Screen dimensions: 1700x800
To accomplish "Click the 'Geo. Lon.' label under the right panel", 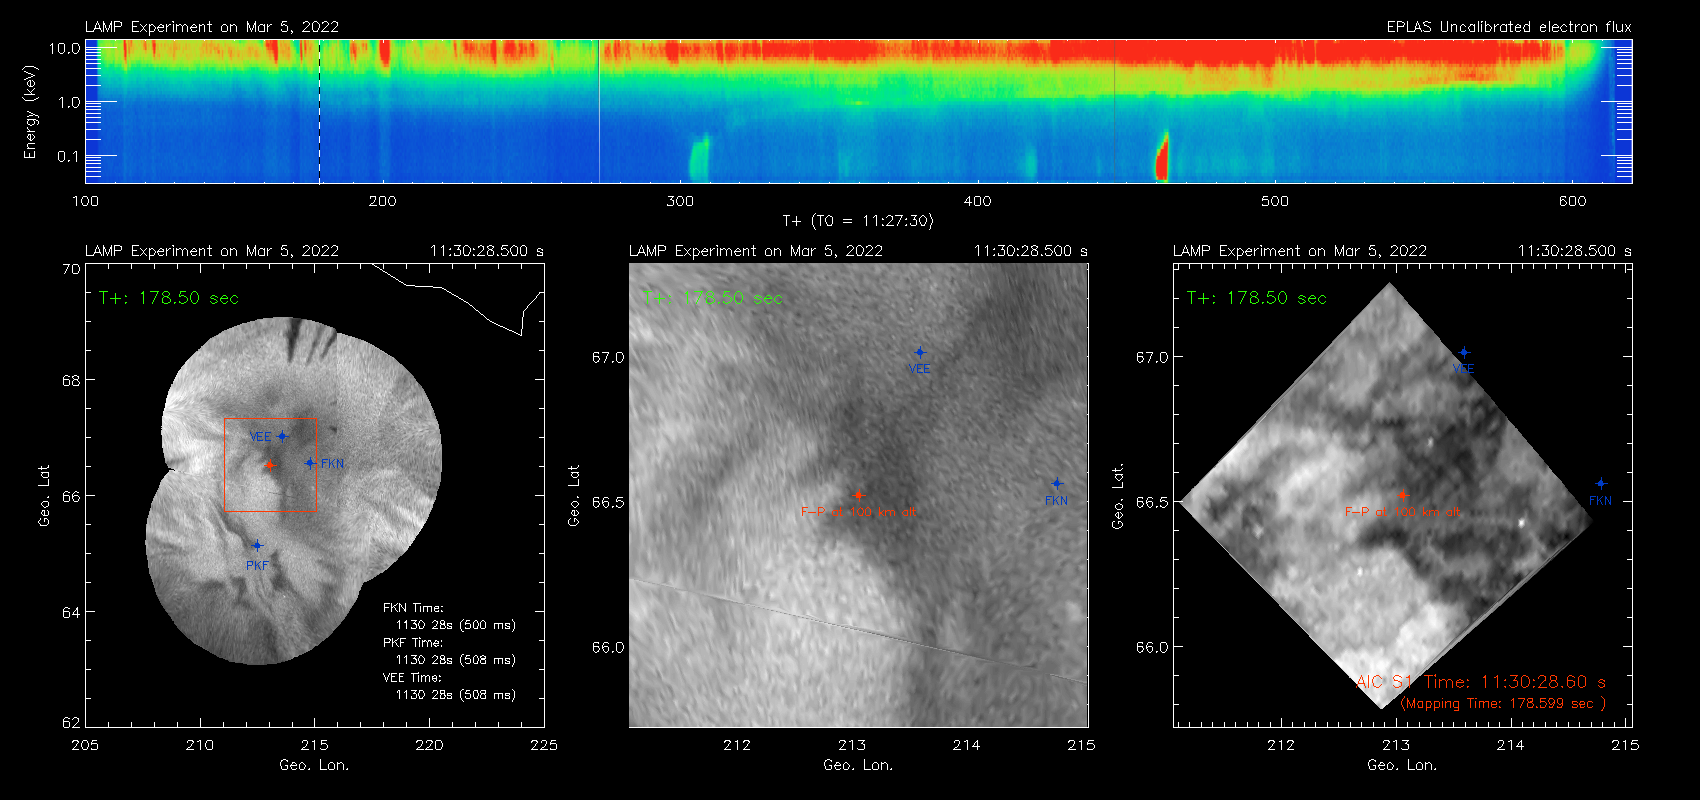I will 1402,765.
